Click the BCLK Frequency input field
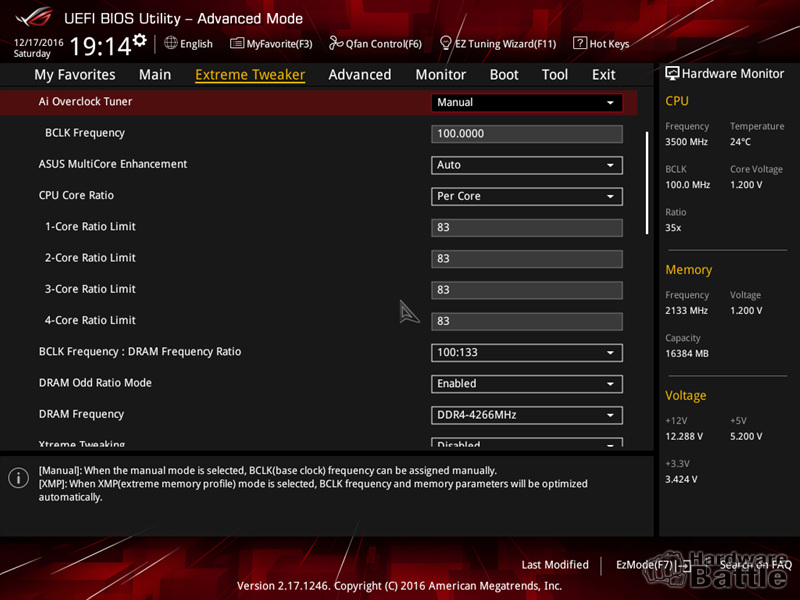 pyautogui.click(x=527, y=134)
